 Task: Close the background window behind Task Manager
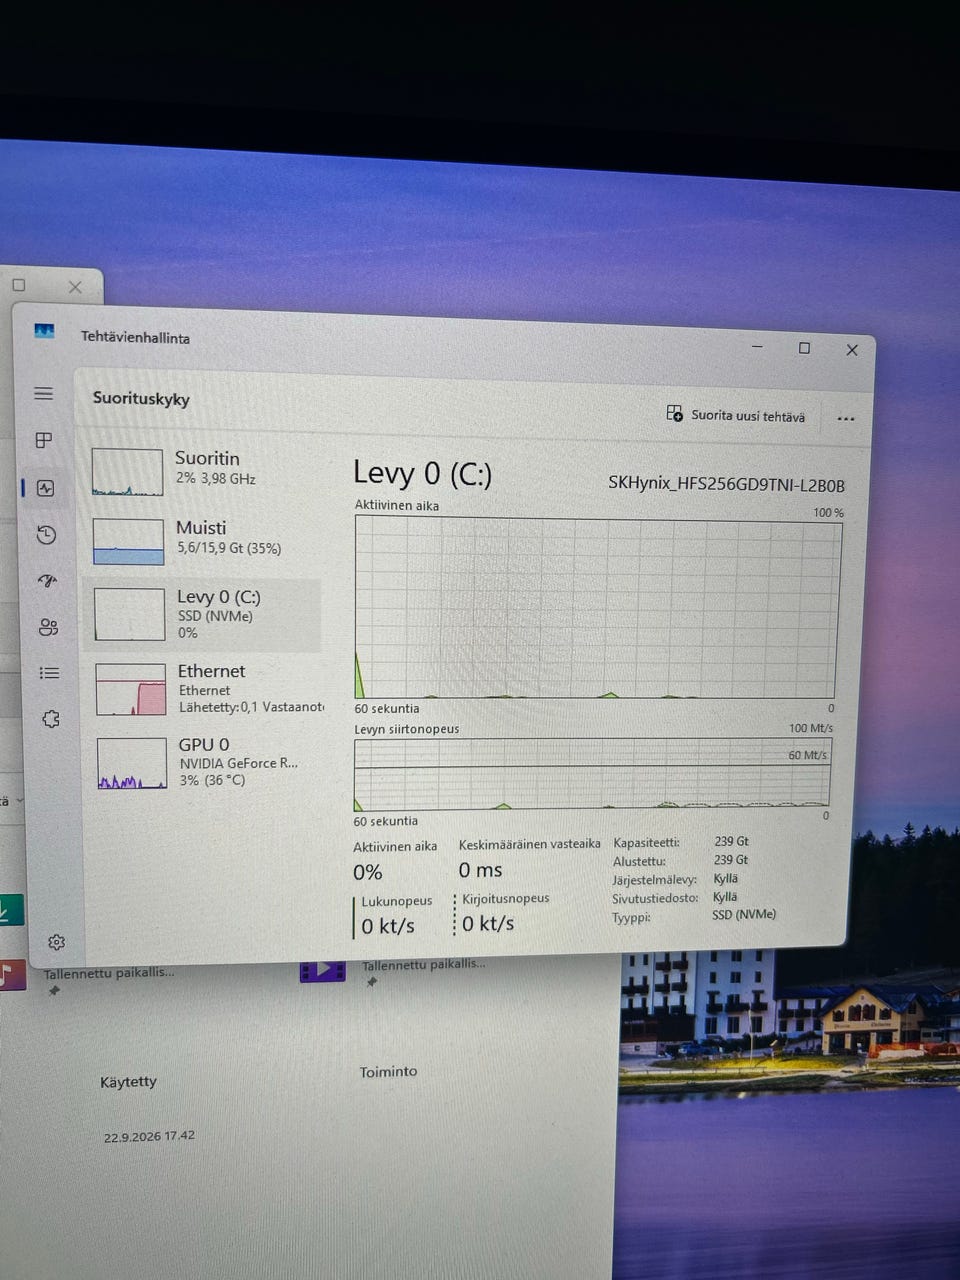pos(75,287)
